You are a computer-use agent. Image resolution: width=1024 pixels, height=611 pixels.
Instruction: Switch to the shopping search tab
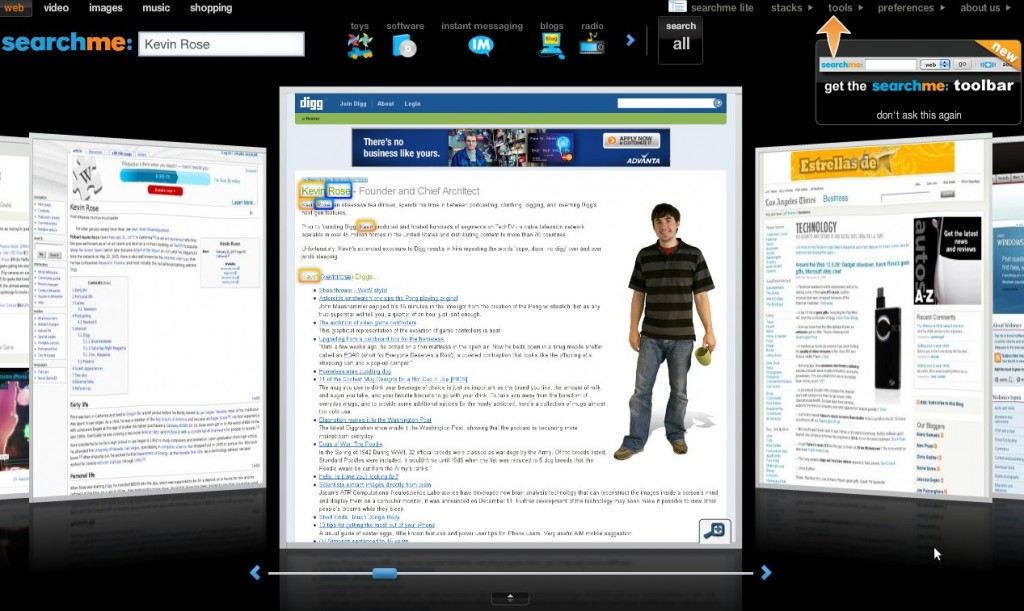tap(211, 8)
